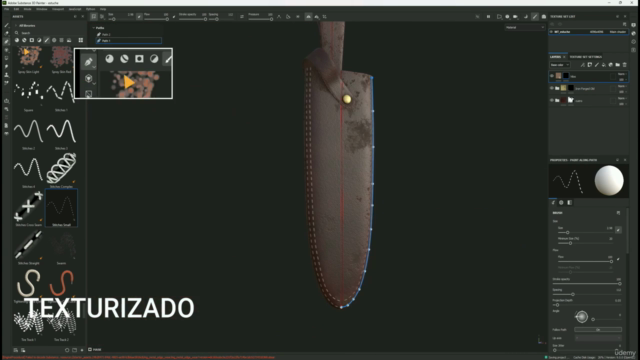Open top layer opacity dropdown
The image size is (640, 360).
622,79
